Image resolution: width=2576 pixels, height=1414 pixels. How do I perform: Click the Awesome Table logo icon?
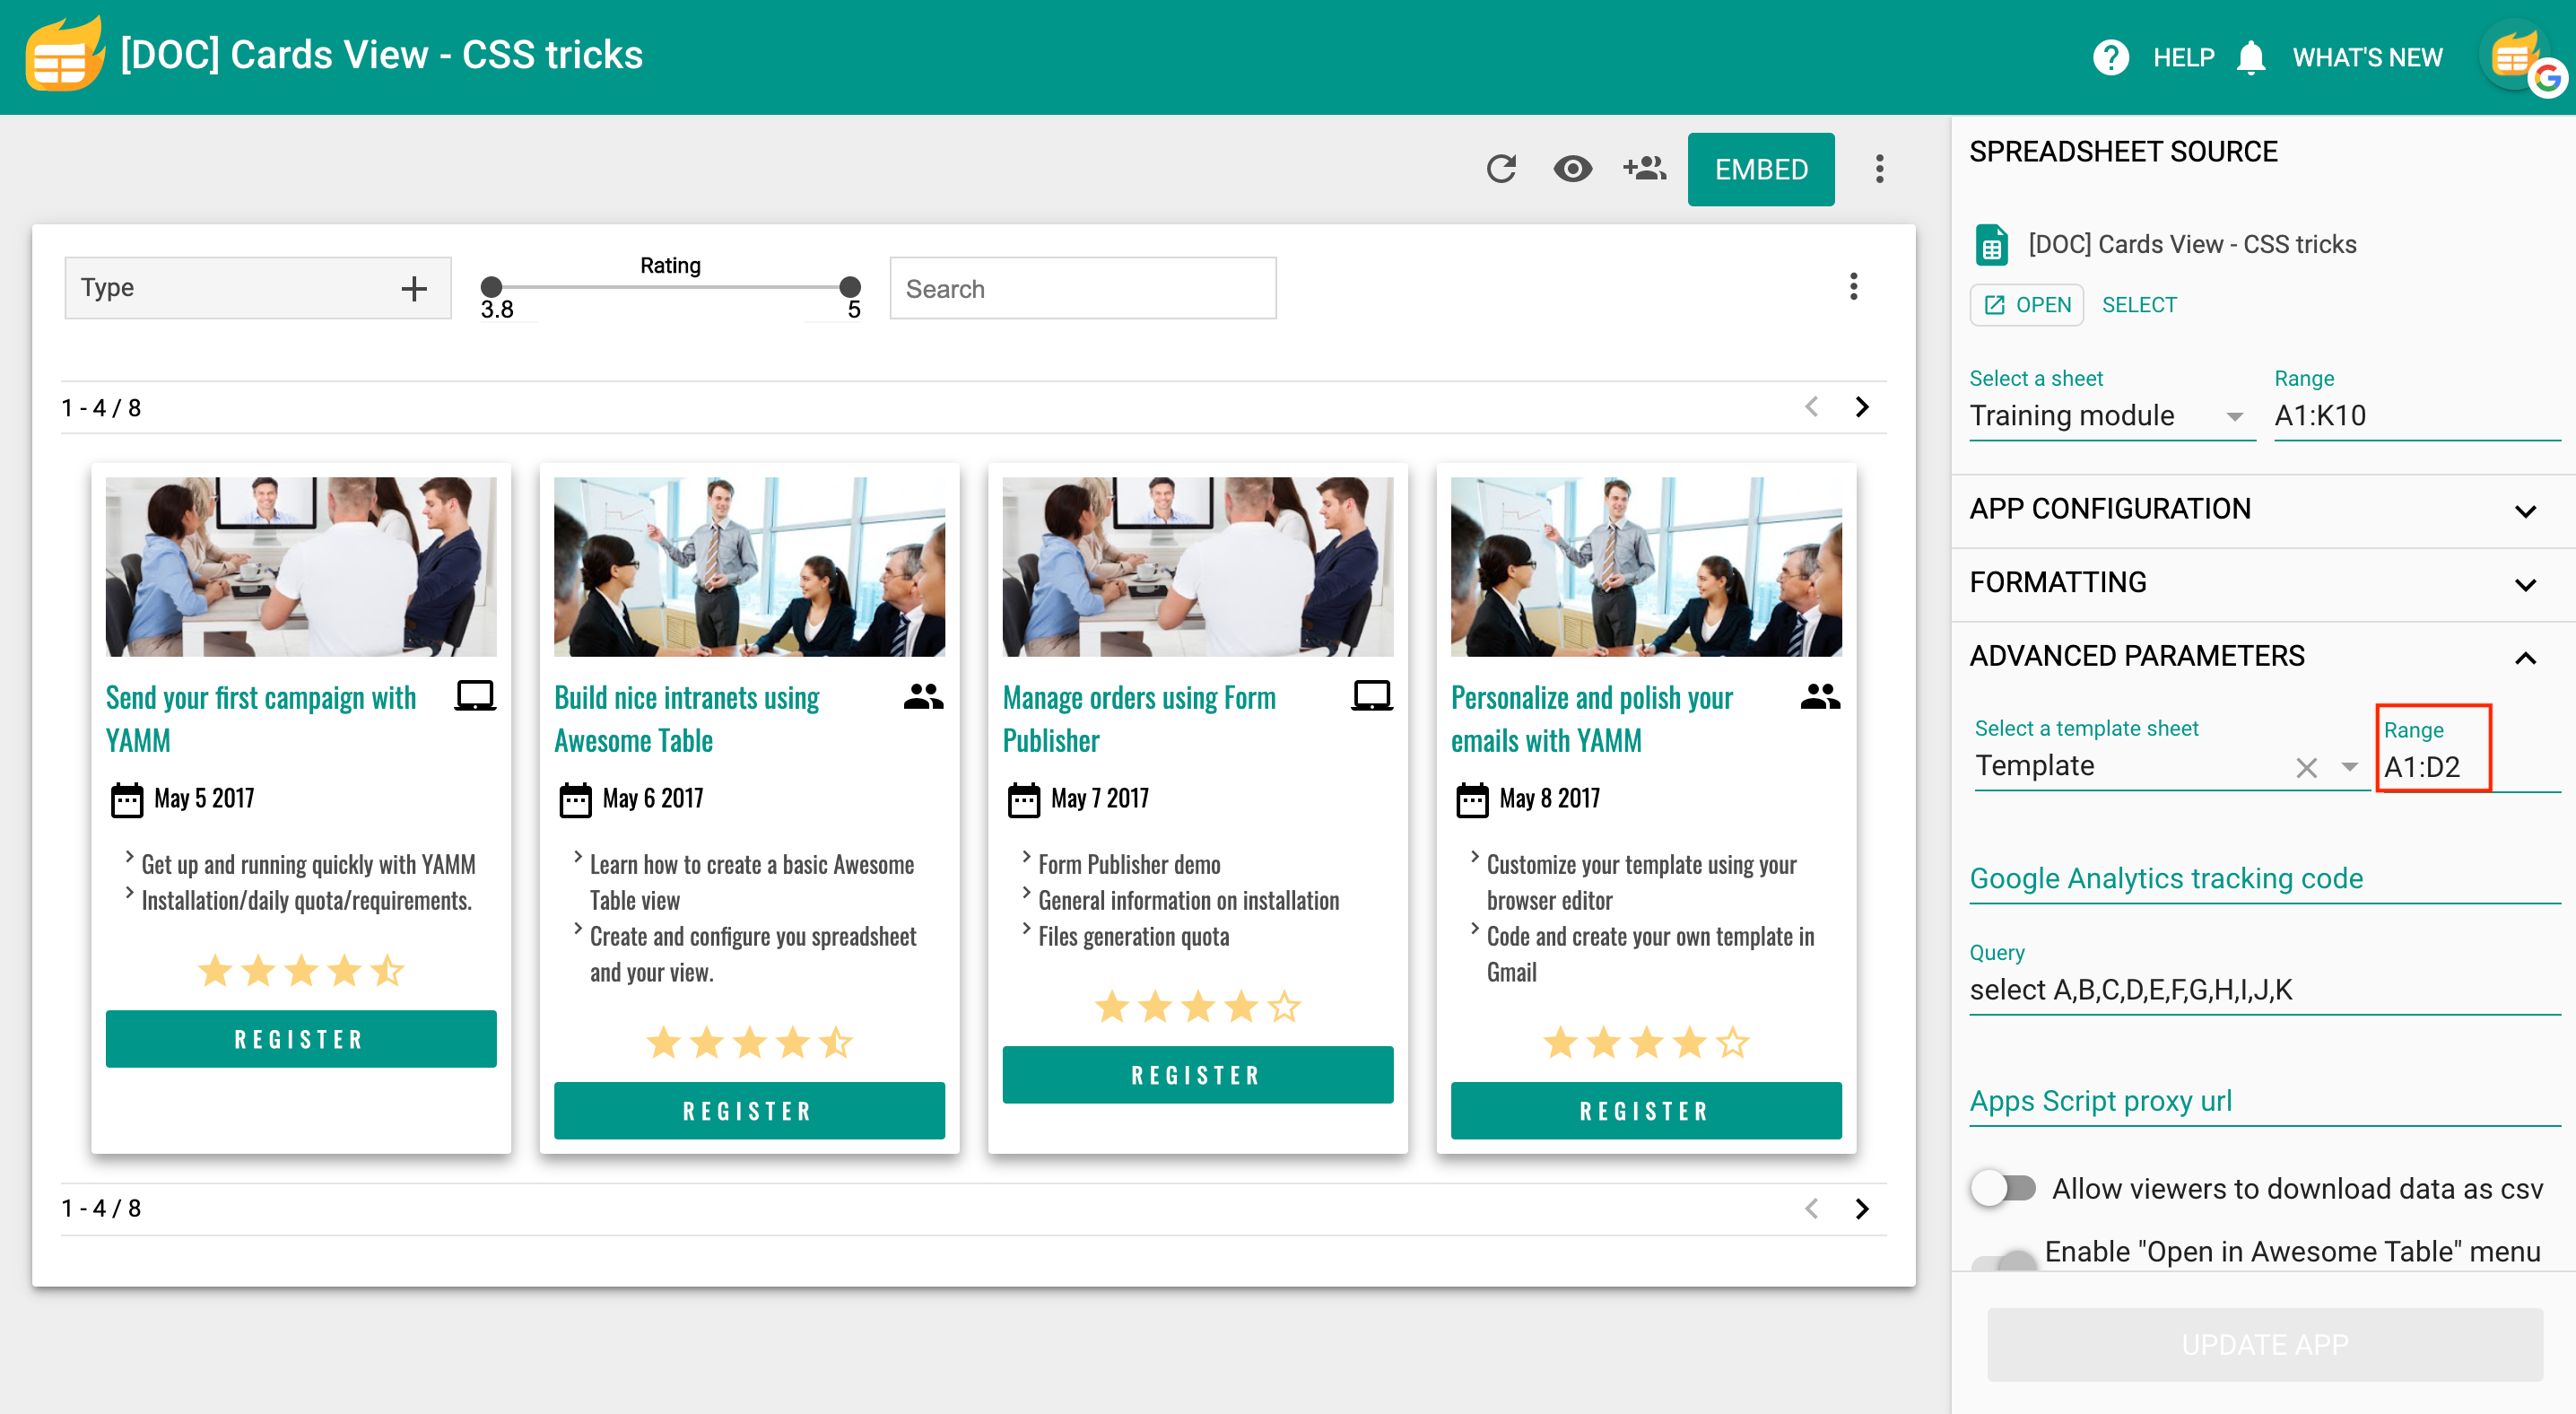coord(65,55)
